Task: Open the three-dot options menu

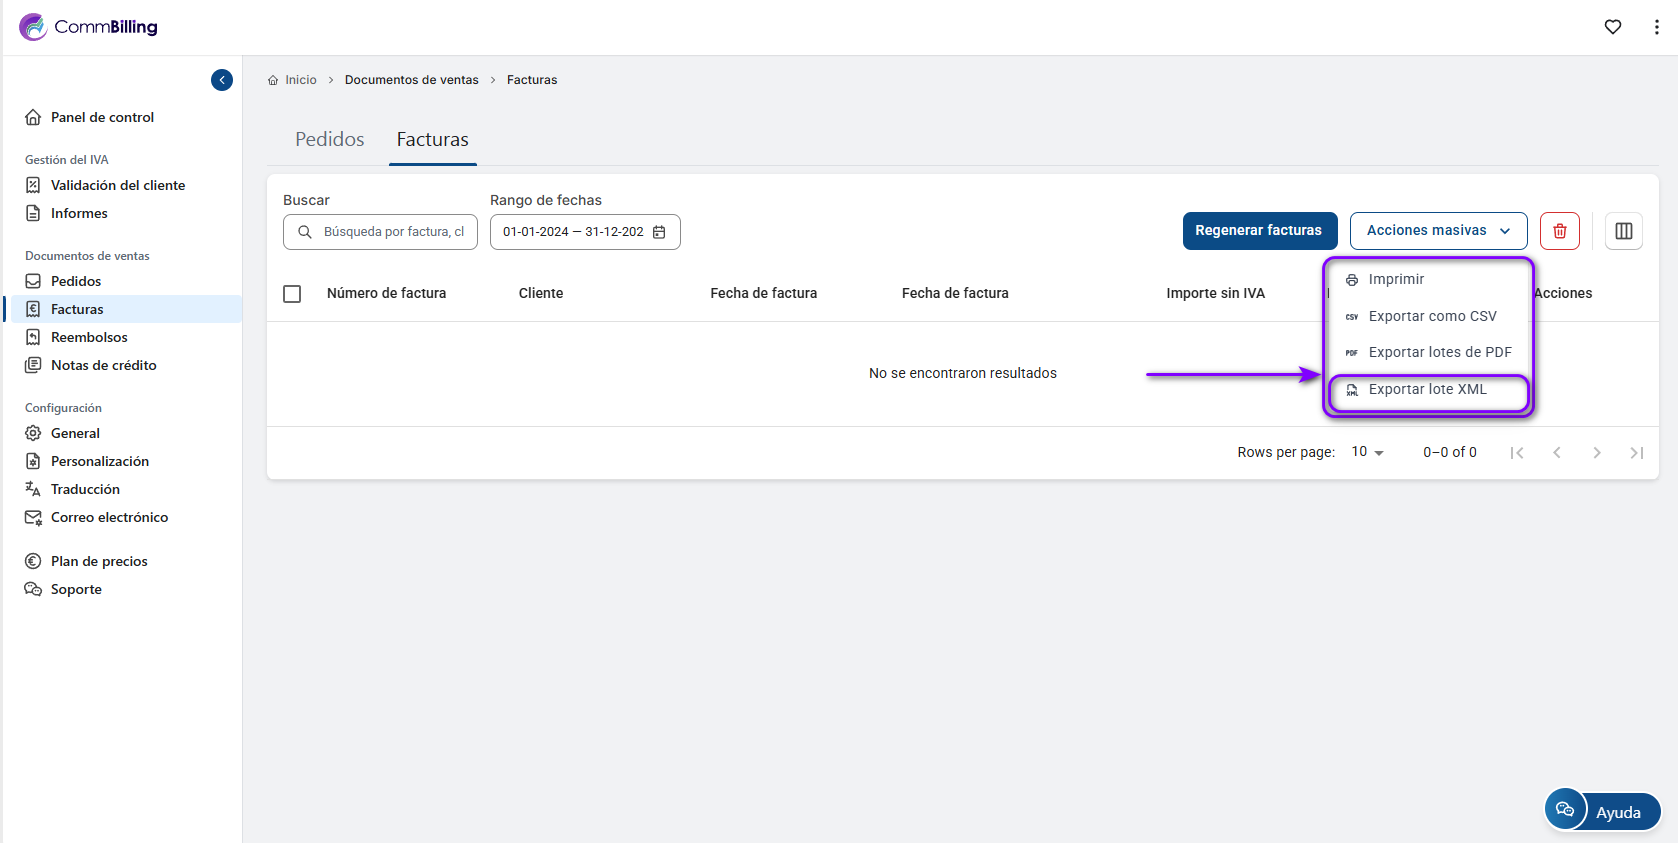Action: (1656, 27)
